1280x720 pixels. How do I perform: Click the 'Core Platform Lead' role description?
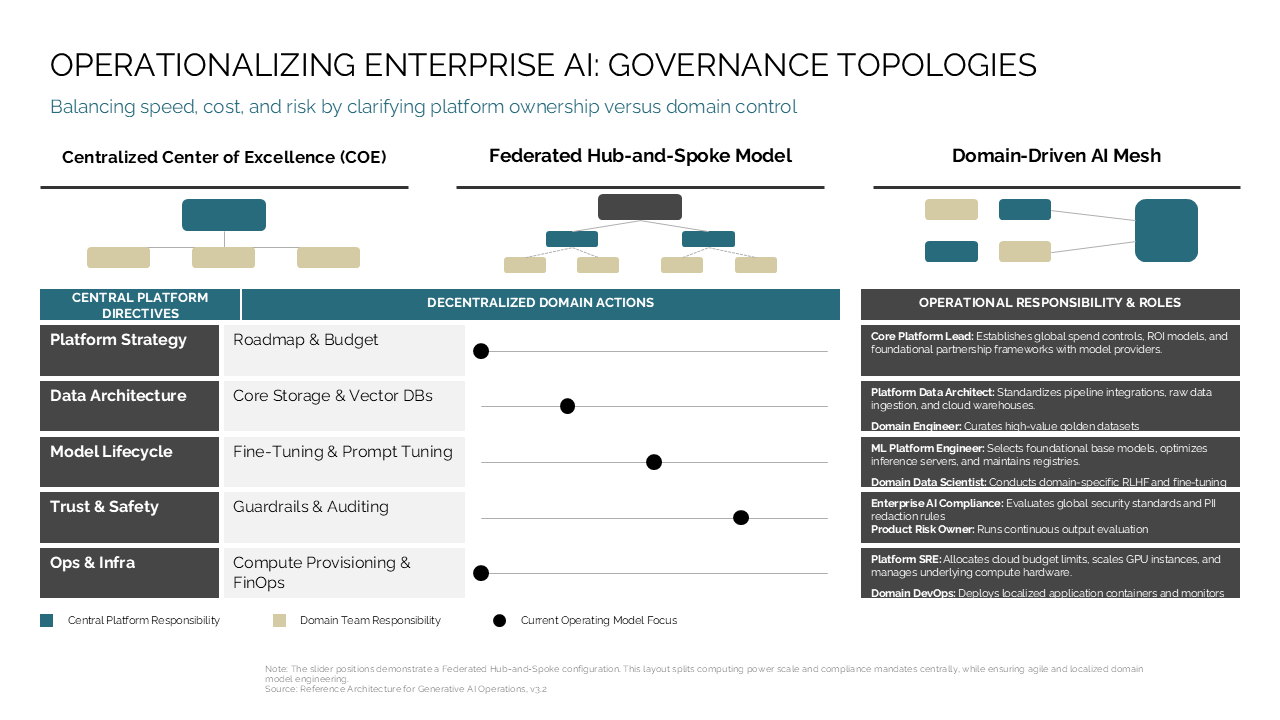[x=1049, y=343]
